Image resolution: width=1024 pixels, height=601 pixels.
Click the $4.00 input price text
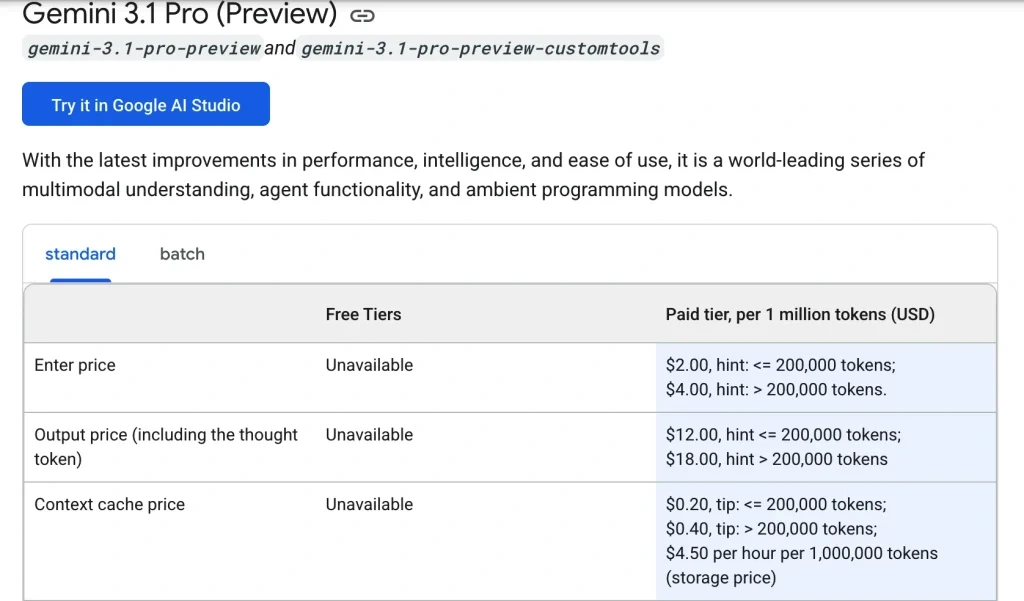(x=776, y=390)
